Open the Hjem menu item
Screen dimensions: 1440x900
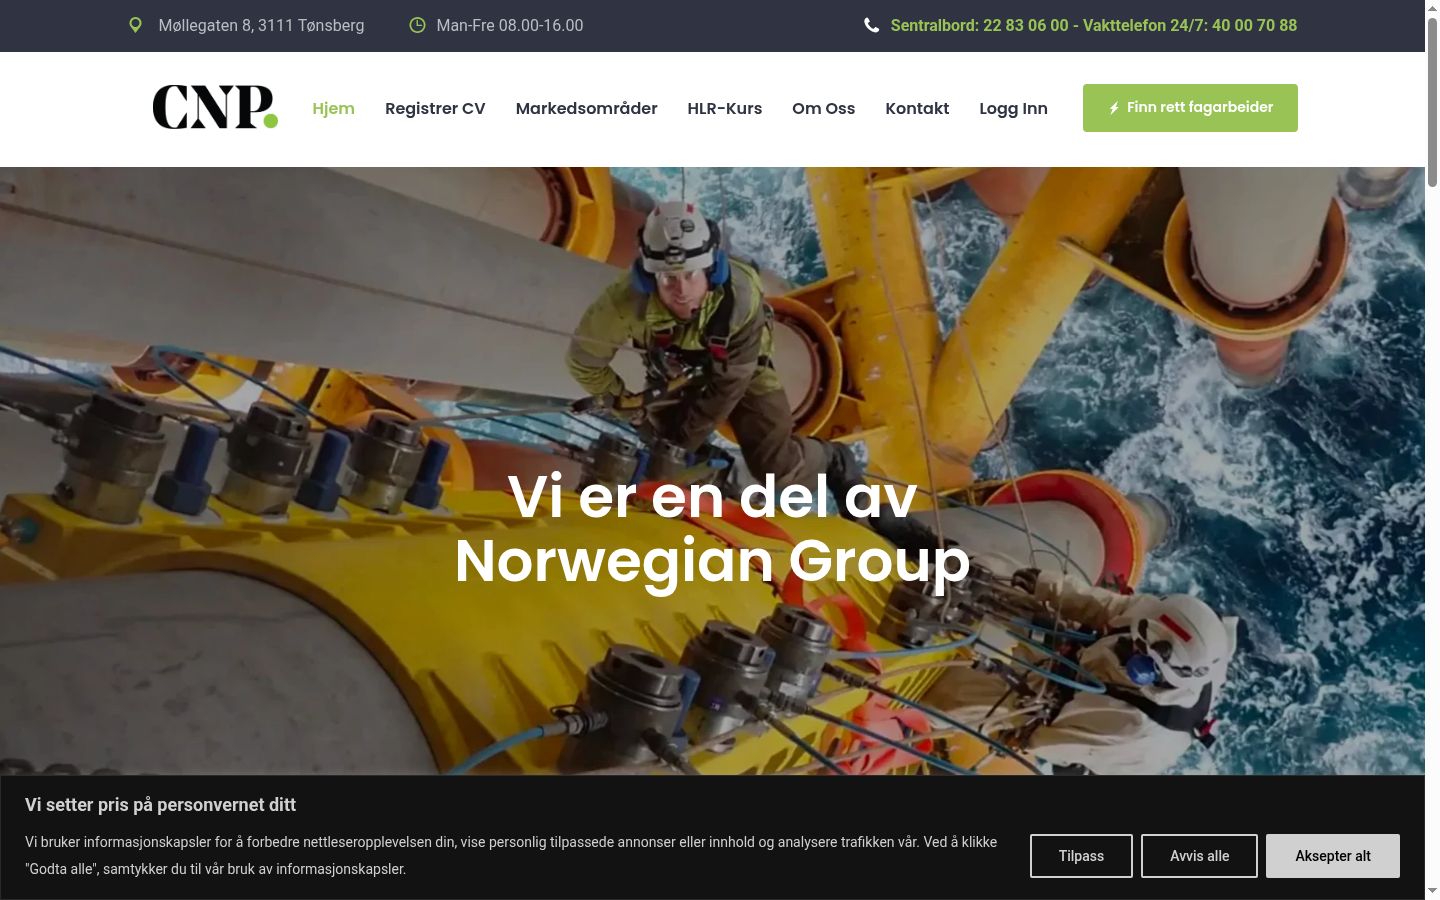333,108
